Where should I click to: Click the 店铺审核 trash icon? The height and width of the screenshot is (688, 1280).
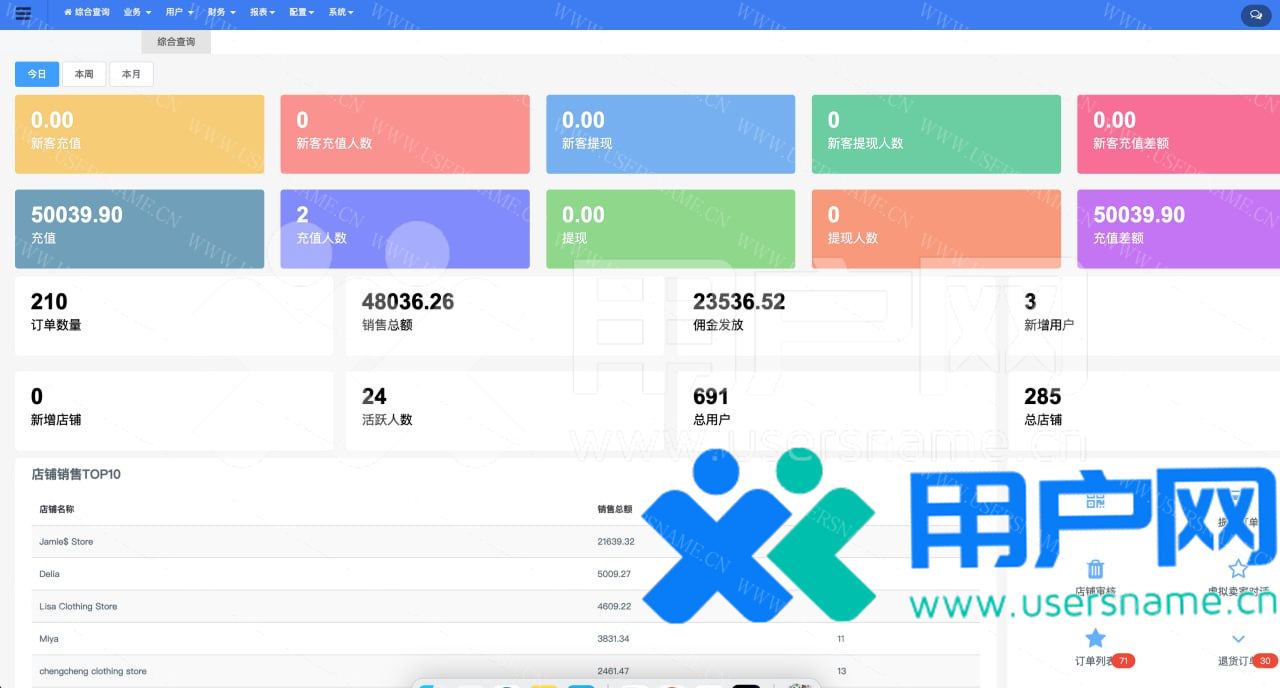[x=1095, y=570]
